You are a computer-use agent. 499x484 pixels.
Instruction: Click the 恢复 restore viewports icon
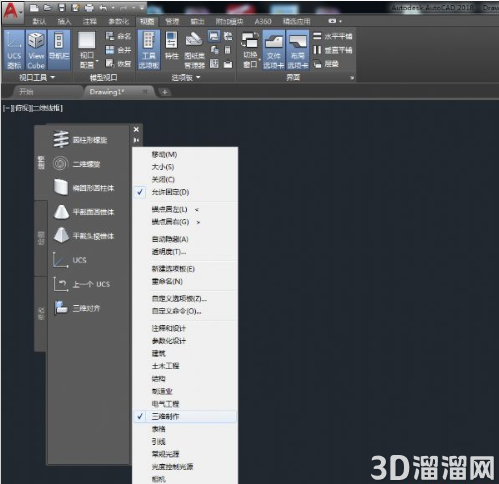coord(118,63)
